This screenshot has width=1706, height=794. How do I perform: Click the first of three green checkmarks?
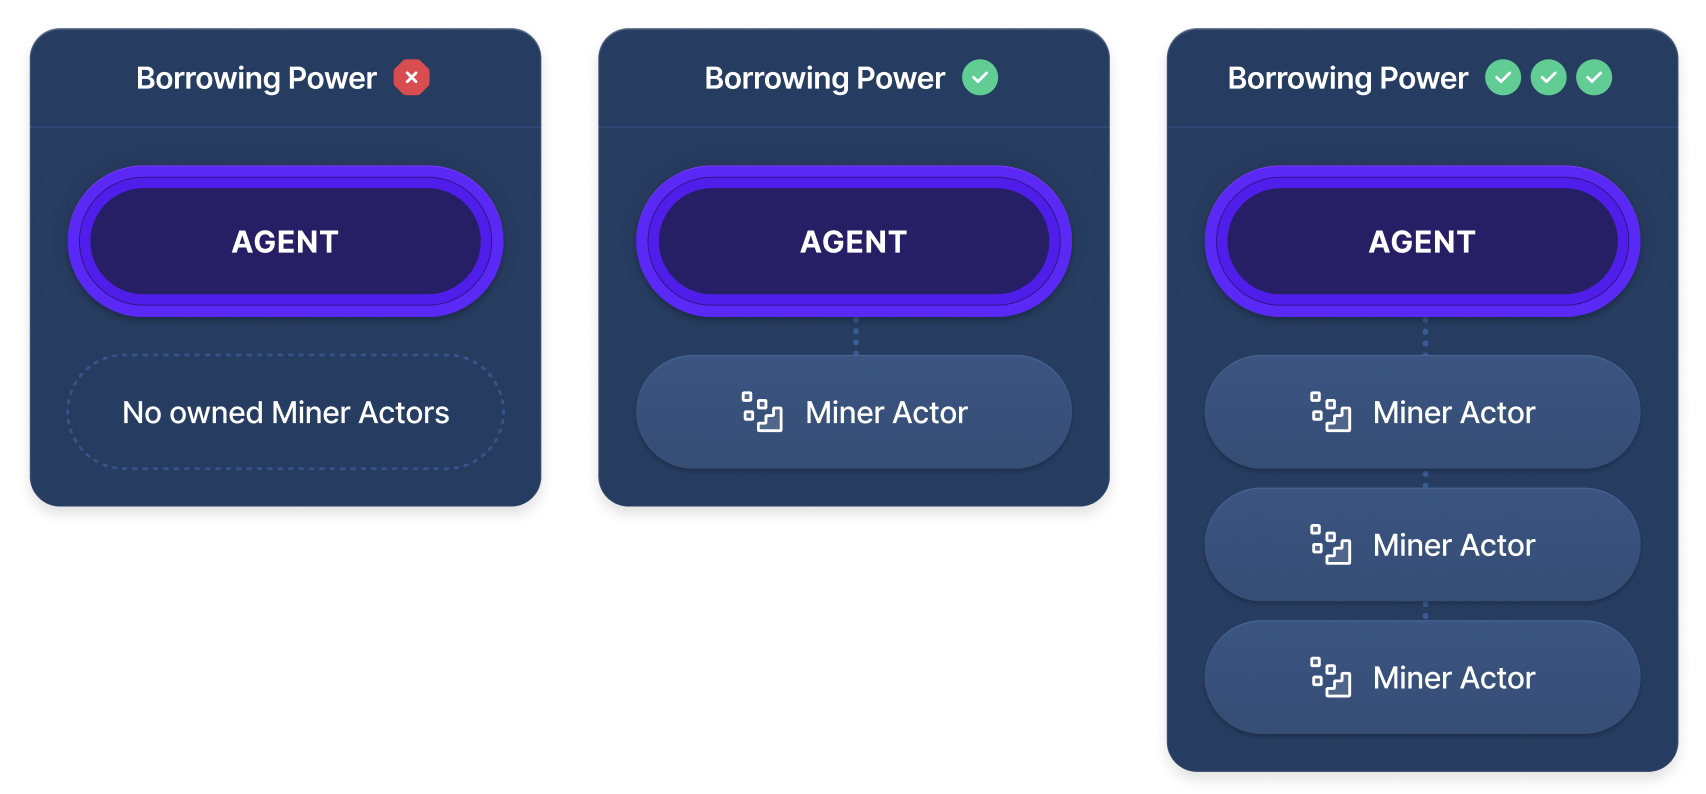1502,77
